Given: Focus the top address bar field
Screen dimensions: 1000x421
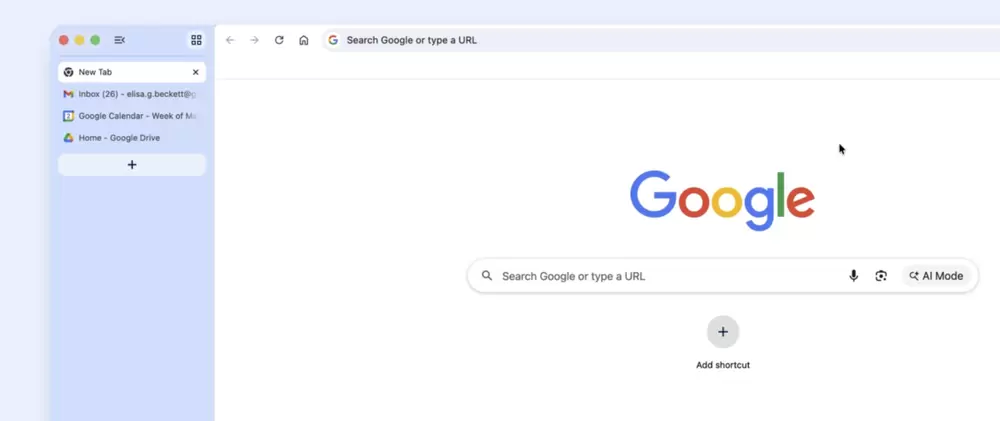Looking at the screenshot, I should point(600,40).
